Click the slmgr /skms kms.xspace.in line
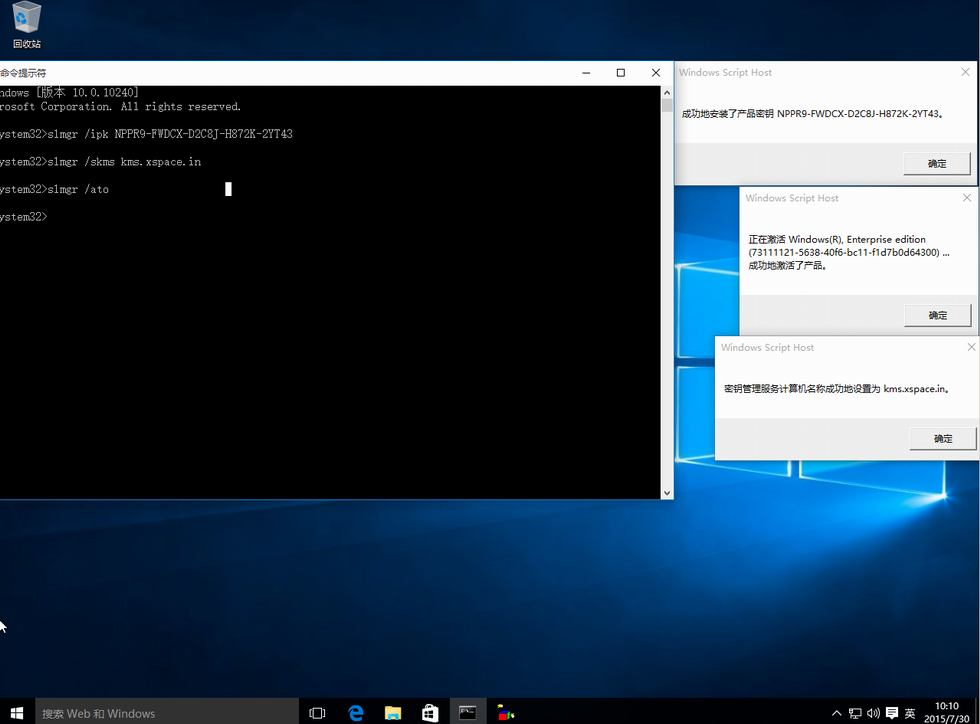Viewport: 980px width, 724px height. pyautogui.click(x=100, y=162)
